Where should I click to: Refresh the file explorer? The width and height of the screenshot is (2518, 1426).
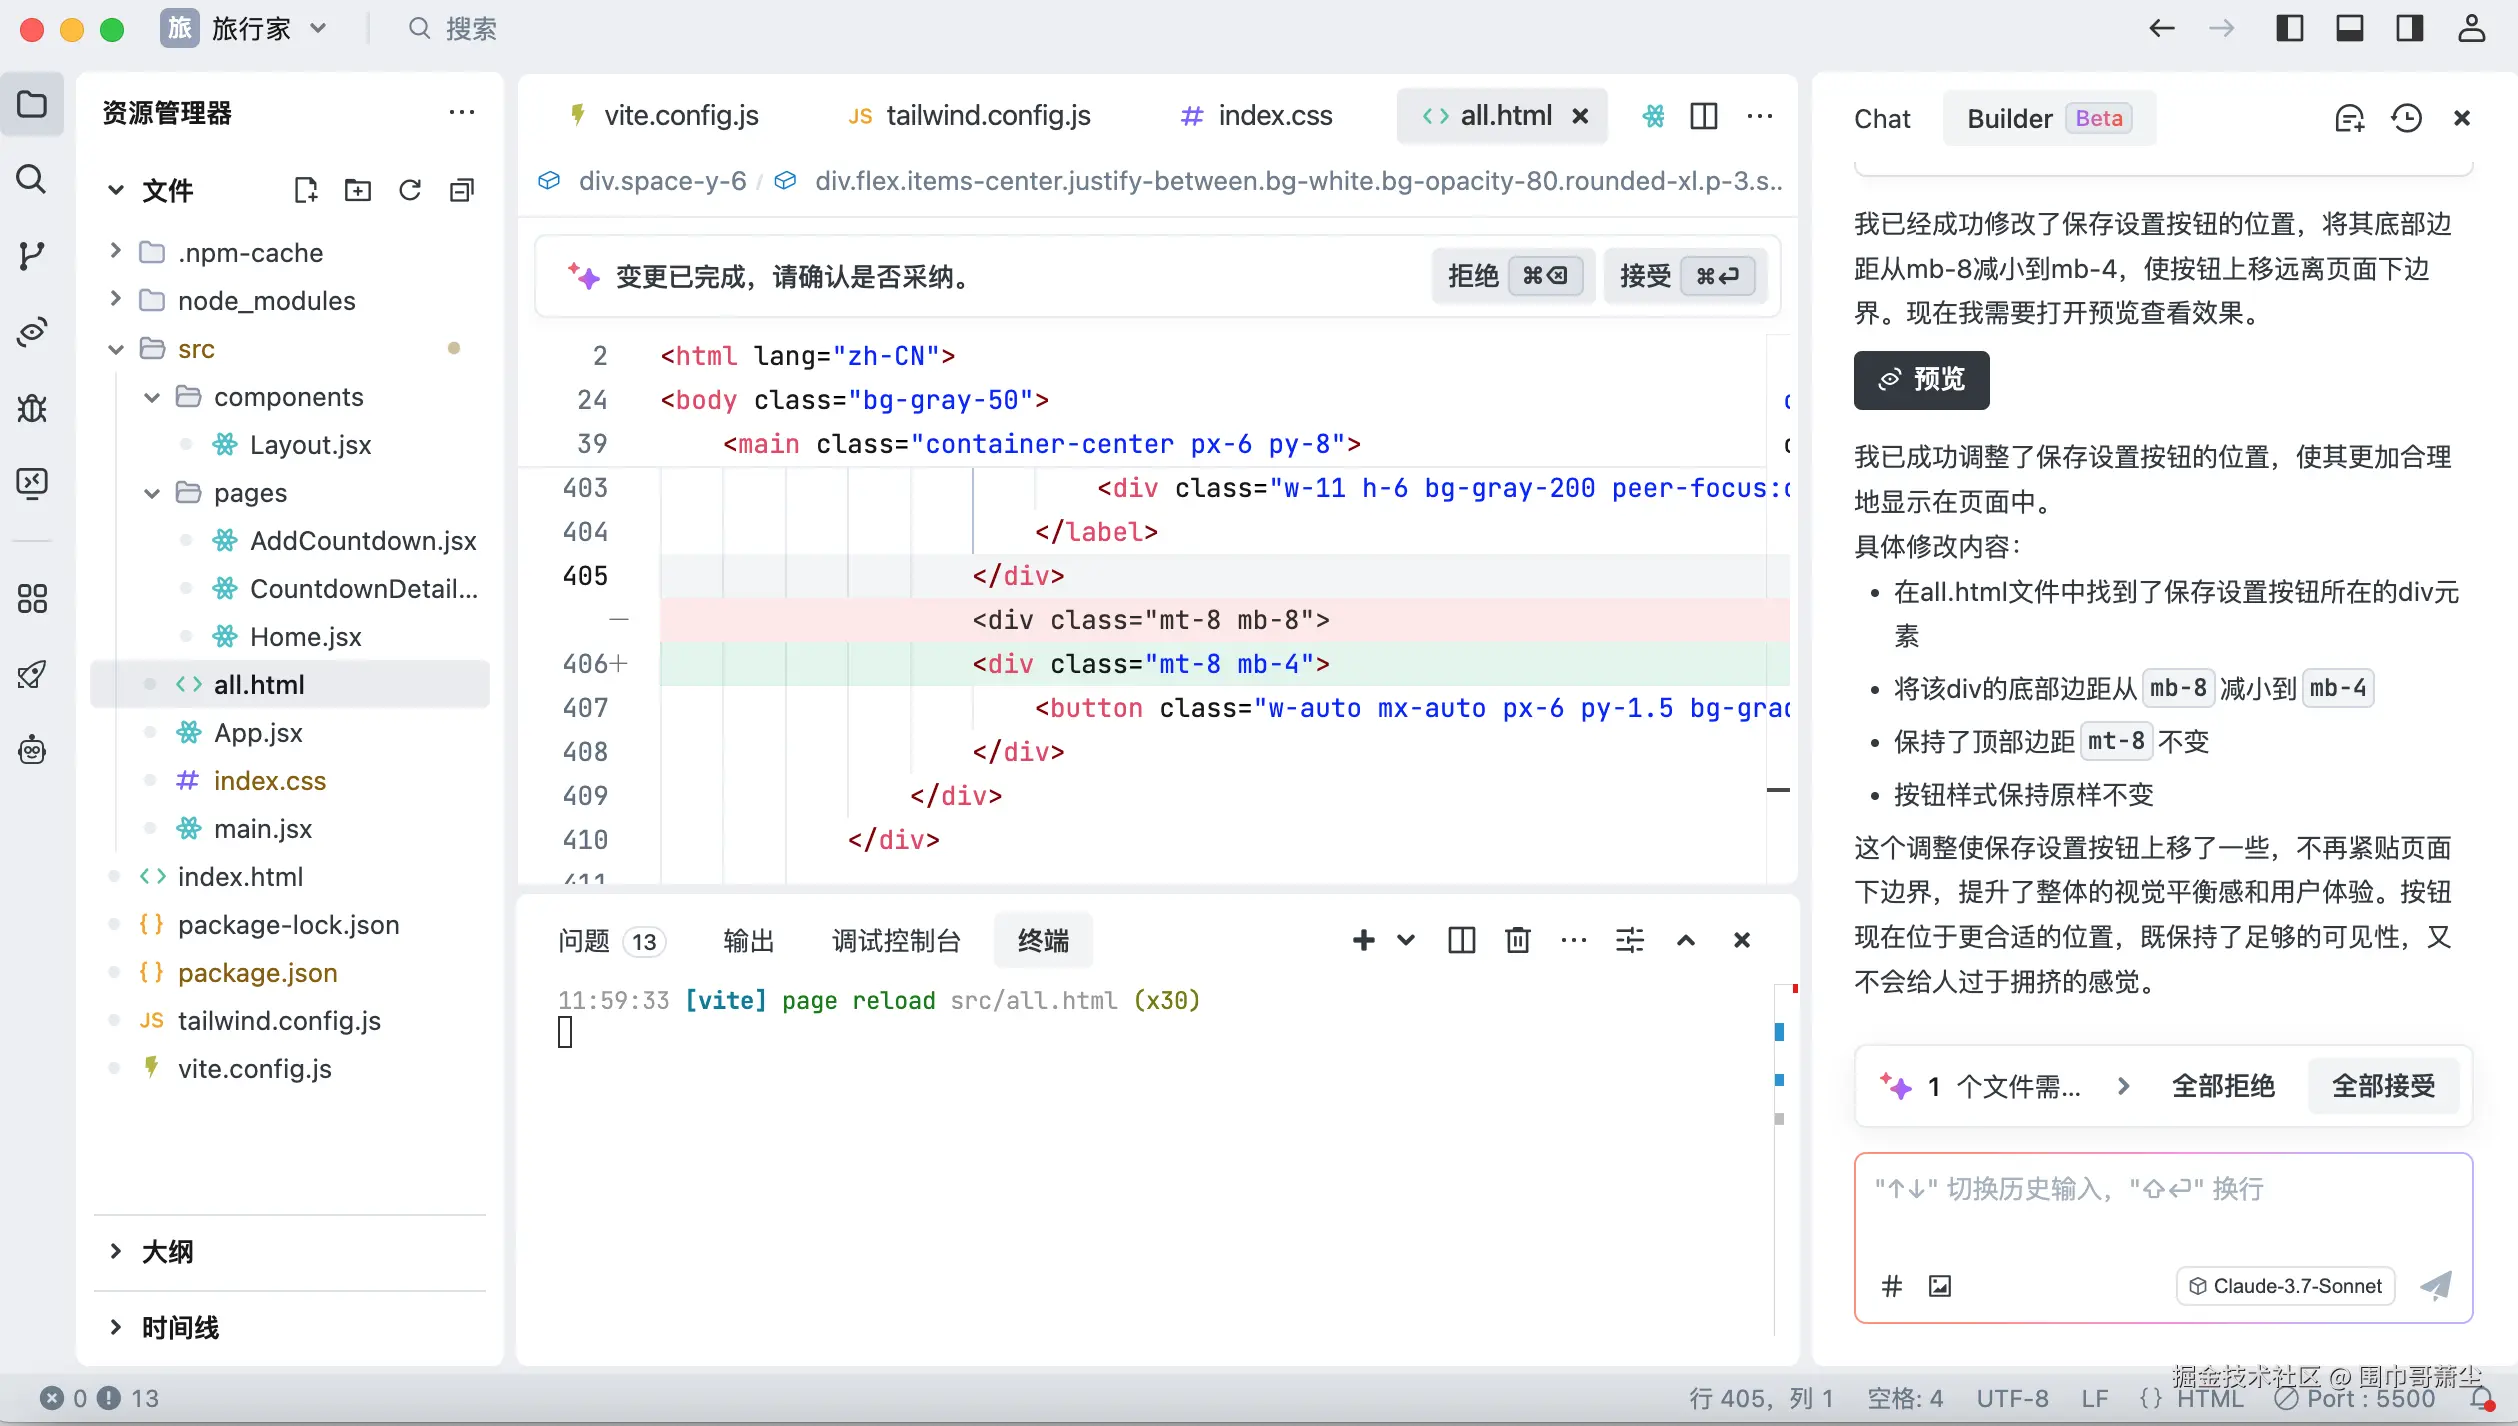(410, 189)
